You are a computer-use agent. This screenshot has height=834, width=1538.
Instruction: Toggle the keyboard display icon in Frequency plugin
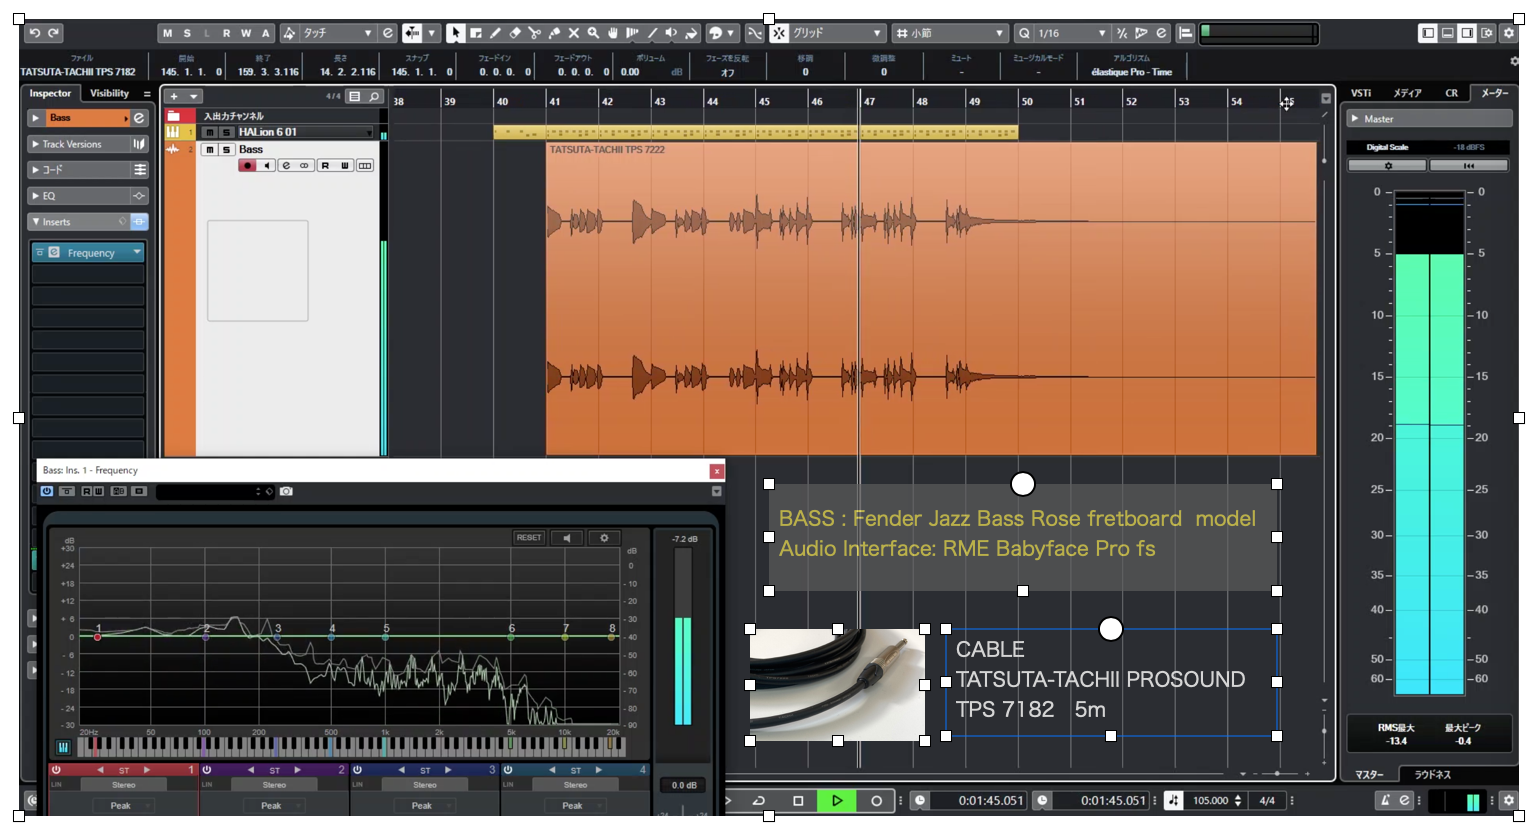pyautogui.click(x=63, y=747)
